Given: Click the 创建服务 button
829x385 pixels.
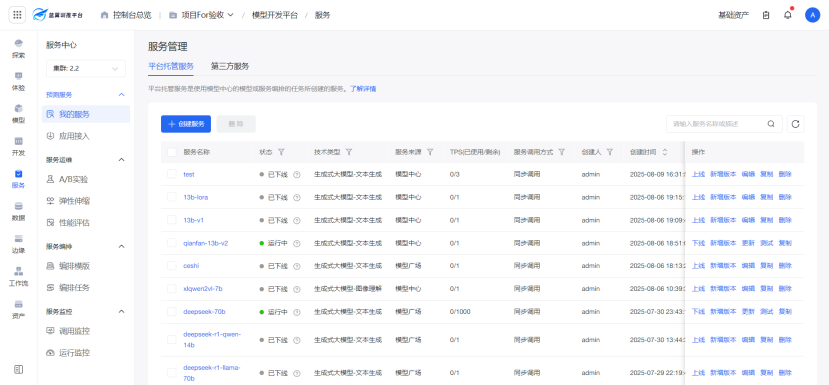Looking at the screenshot, I should [186, 124].
